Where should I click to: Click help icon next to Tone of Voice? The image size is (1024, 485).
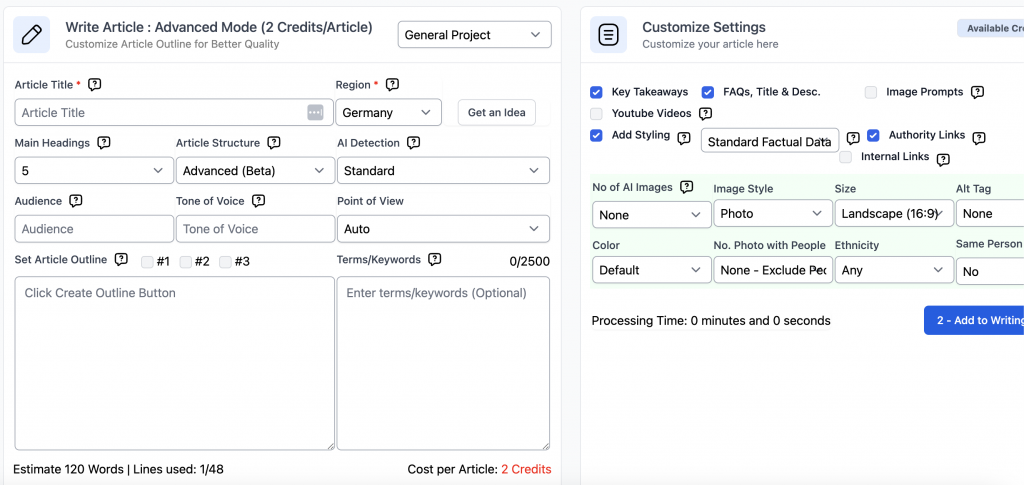[258, 201]
